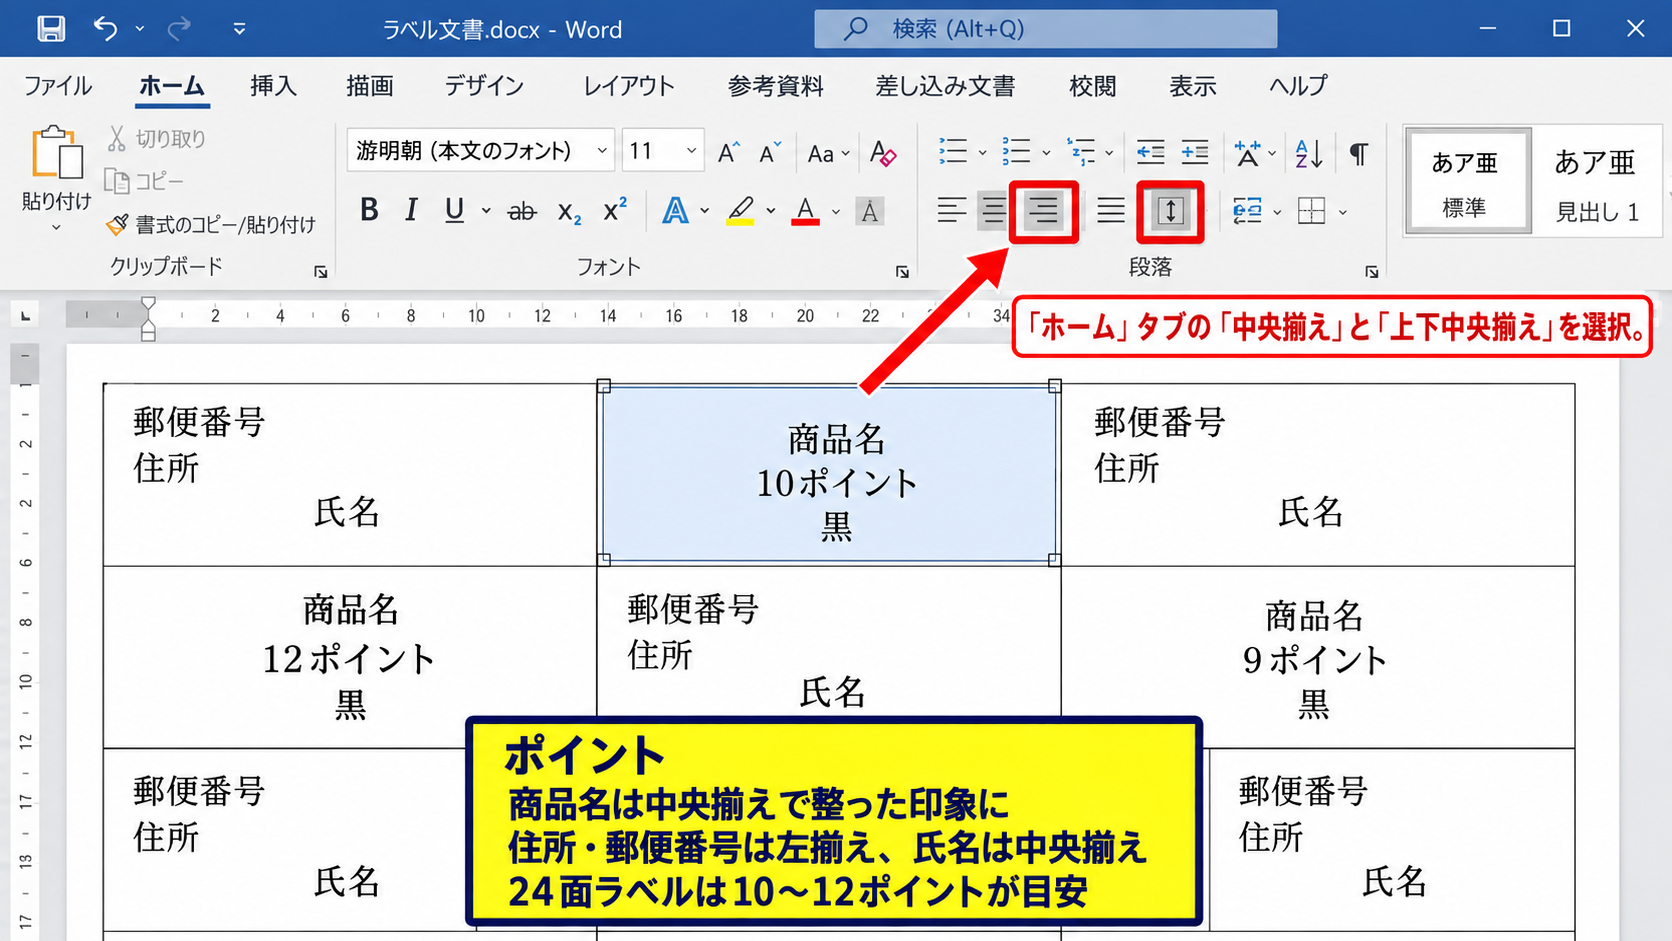The image size is (1672, 941).
Task: Show paragraph marks with the pilcrow icon
Action: click(1358, 153)
